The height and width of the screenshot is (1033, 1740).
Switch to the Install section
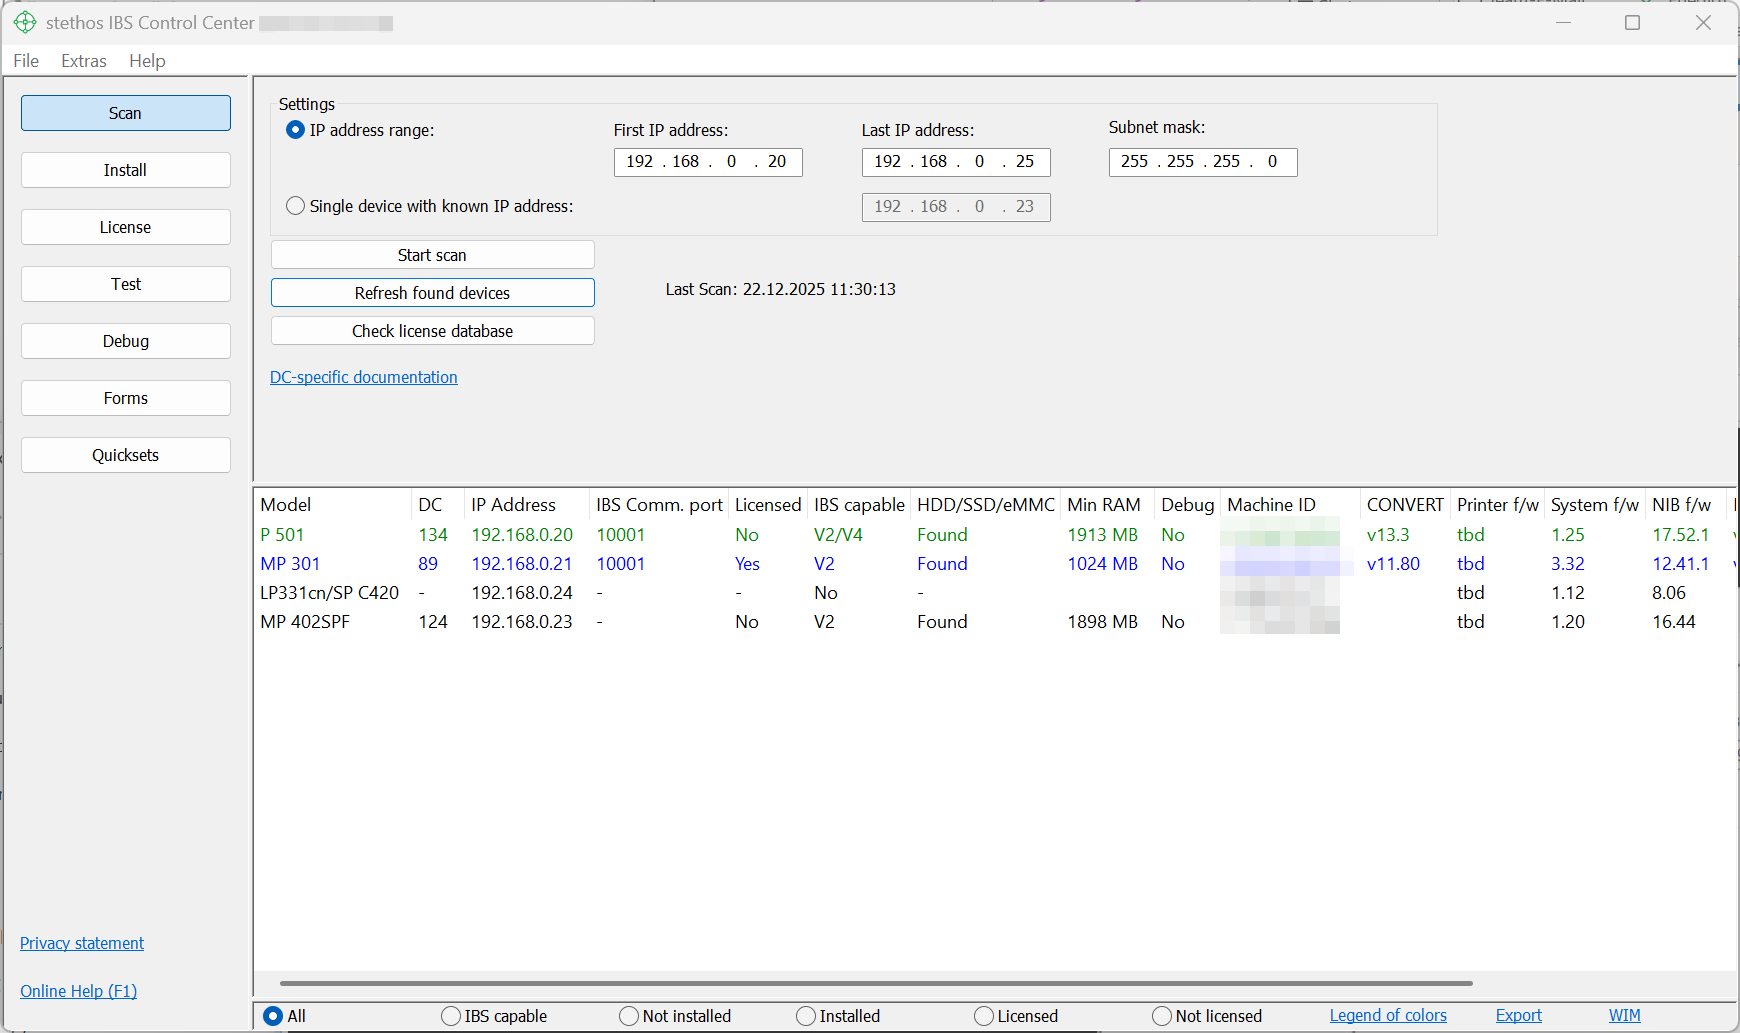pyautogui.click(x=125, y=170)
